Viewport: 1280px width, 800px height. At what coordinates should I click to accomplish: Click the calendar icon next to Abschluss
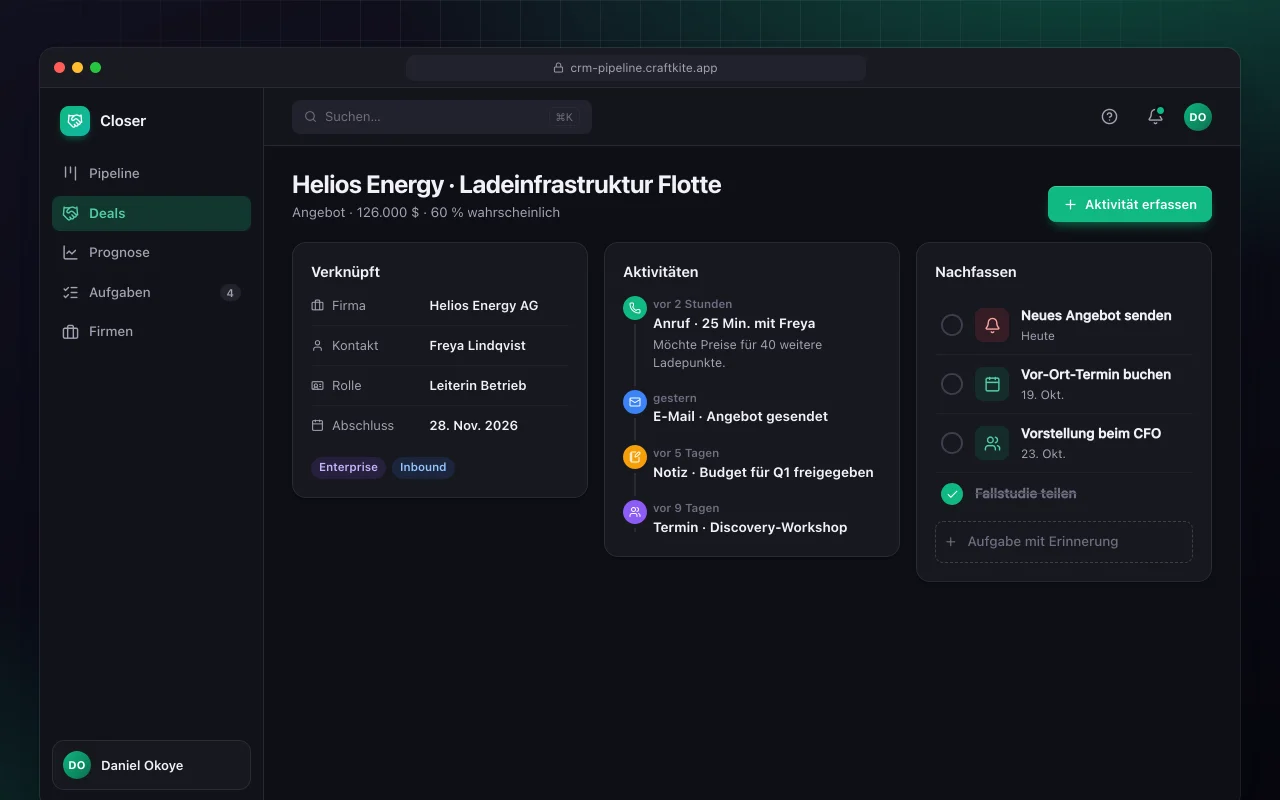pyautogui.click(x=318, y=426)
